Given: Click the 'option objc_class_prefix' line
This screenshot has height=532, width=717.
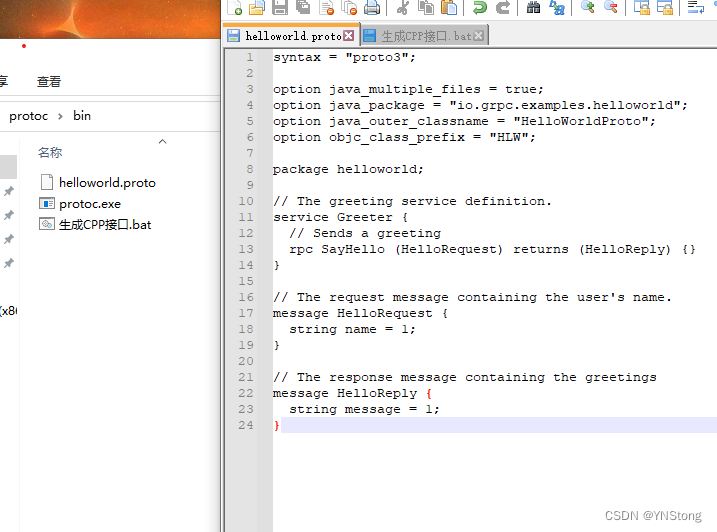Looking at the screenshot, I should [x=404, y=137].
